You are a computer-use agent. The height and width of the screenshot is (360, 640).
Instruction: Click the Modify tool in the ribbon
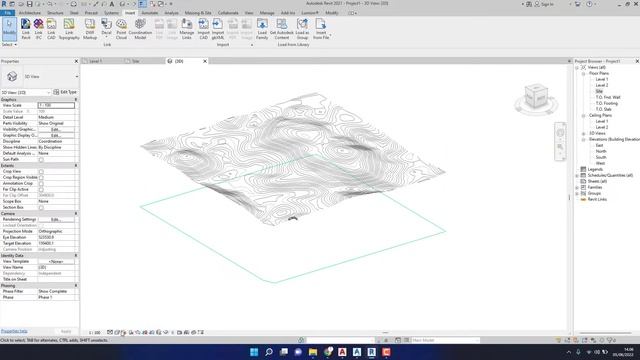tap(9, 29)
